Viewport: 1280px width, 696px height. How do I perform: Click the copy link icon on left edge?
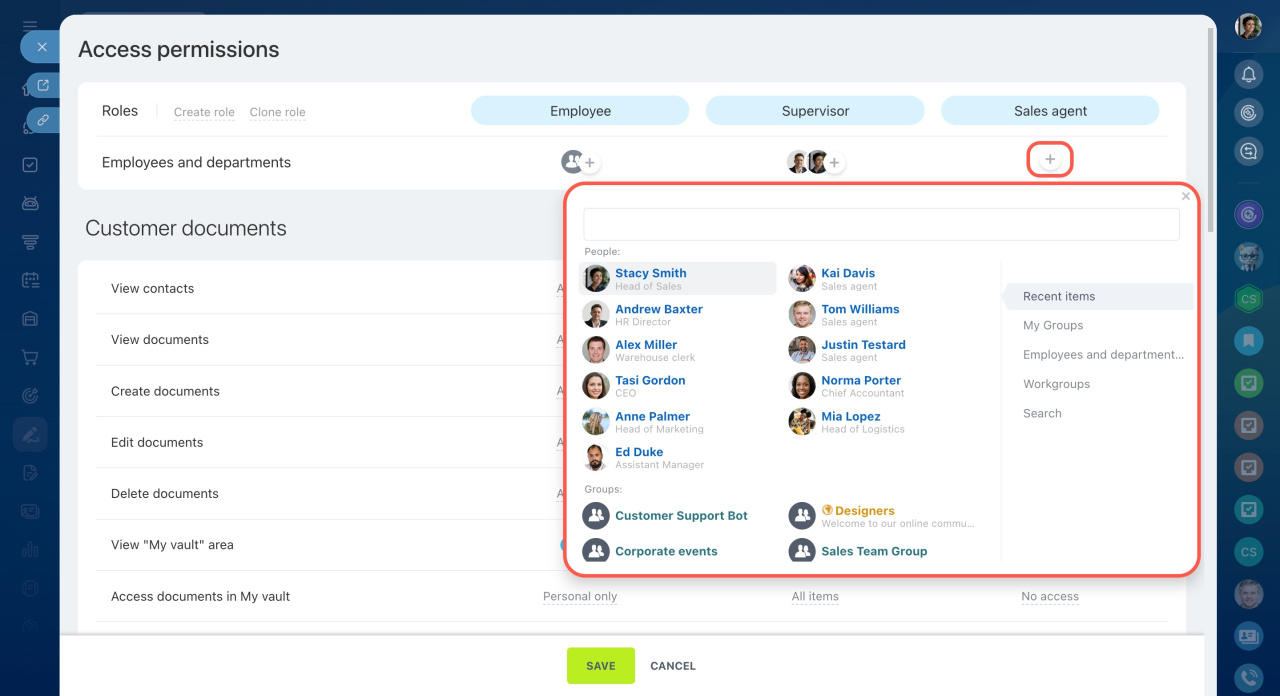(43, 119)
